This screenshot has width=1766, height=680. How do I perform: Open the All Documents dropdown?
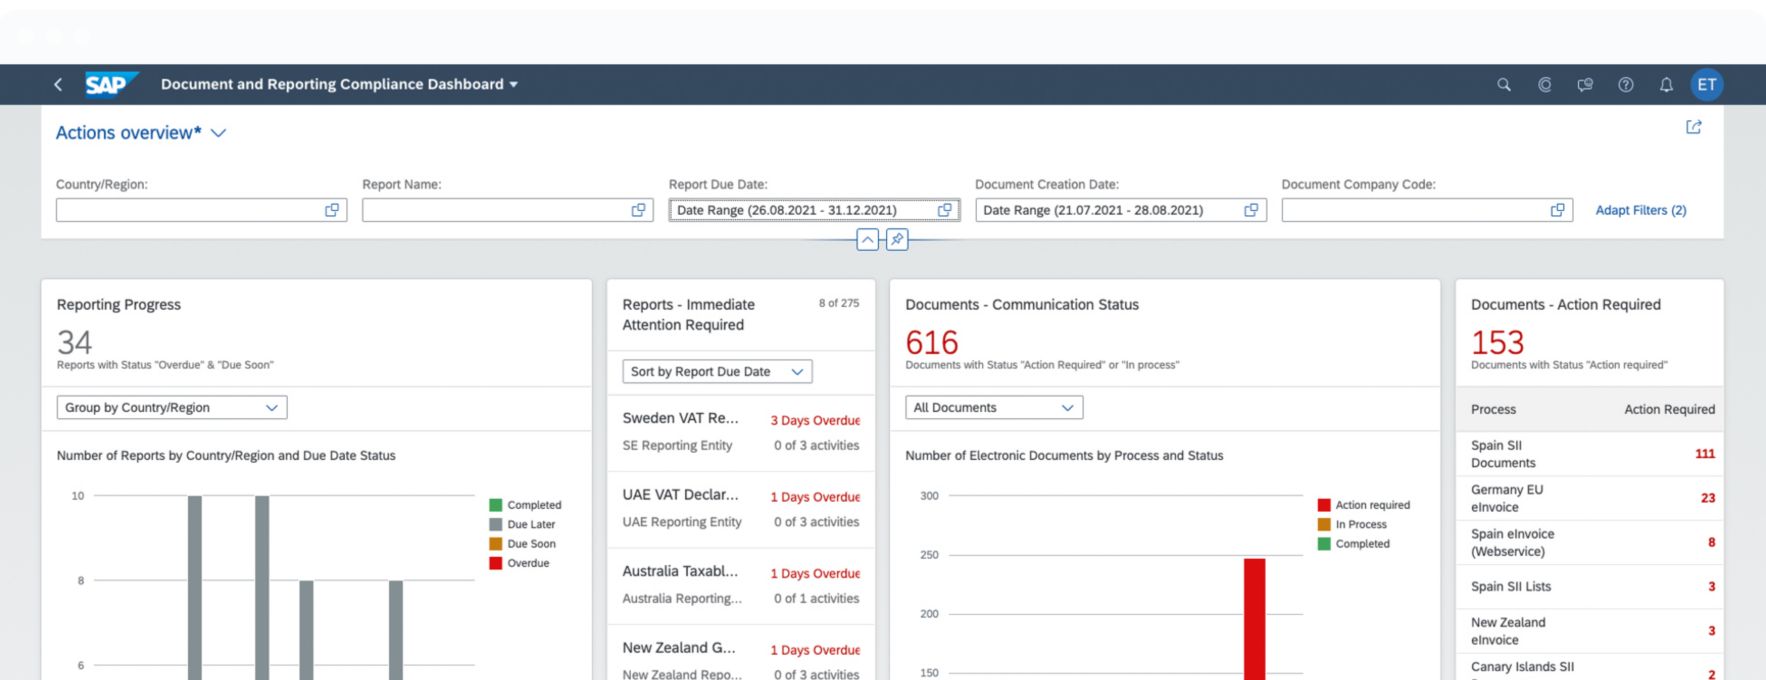[993, 408]
